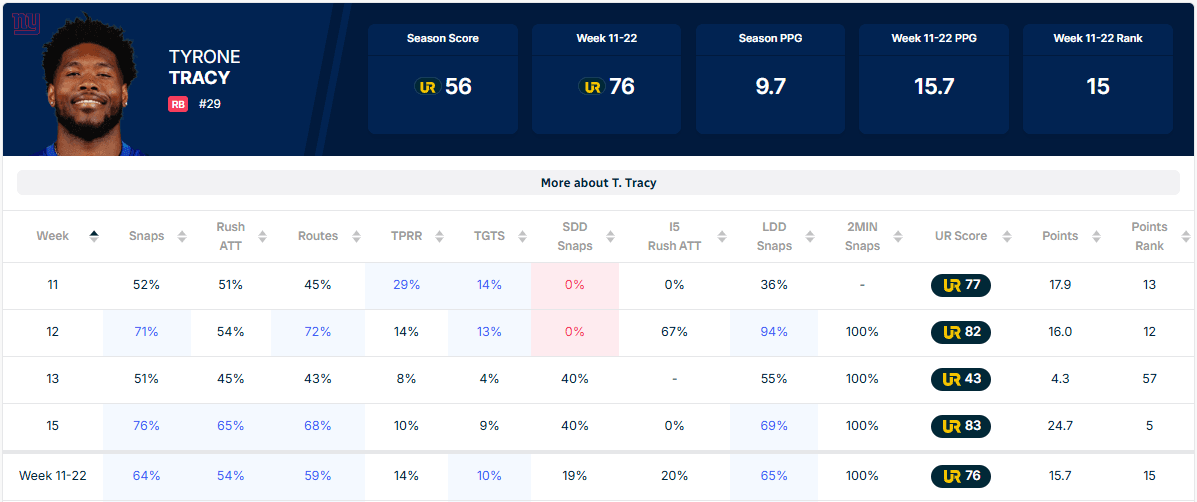Sort table by Week column arrow
Viewport: 1197px width, 502px height.
click(x=94, y=236)
